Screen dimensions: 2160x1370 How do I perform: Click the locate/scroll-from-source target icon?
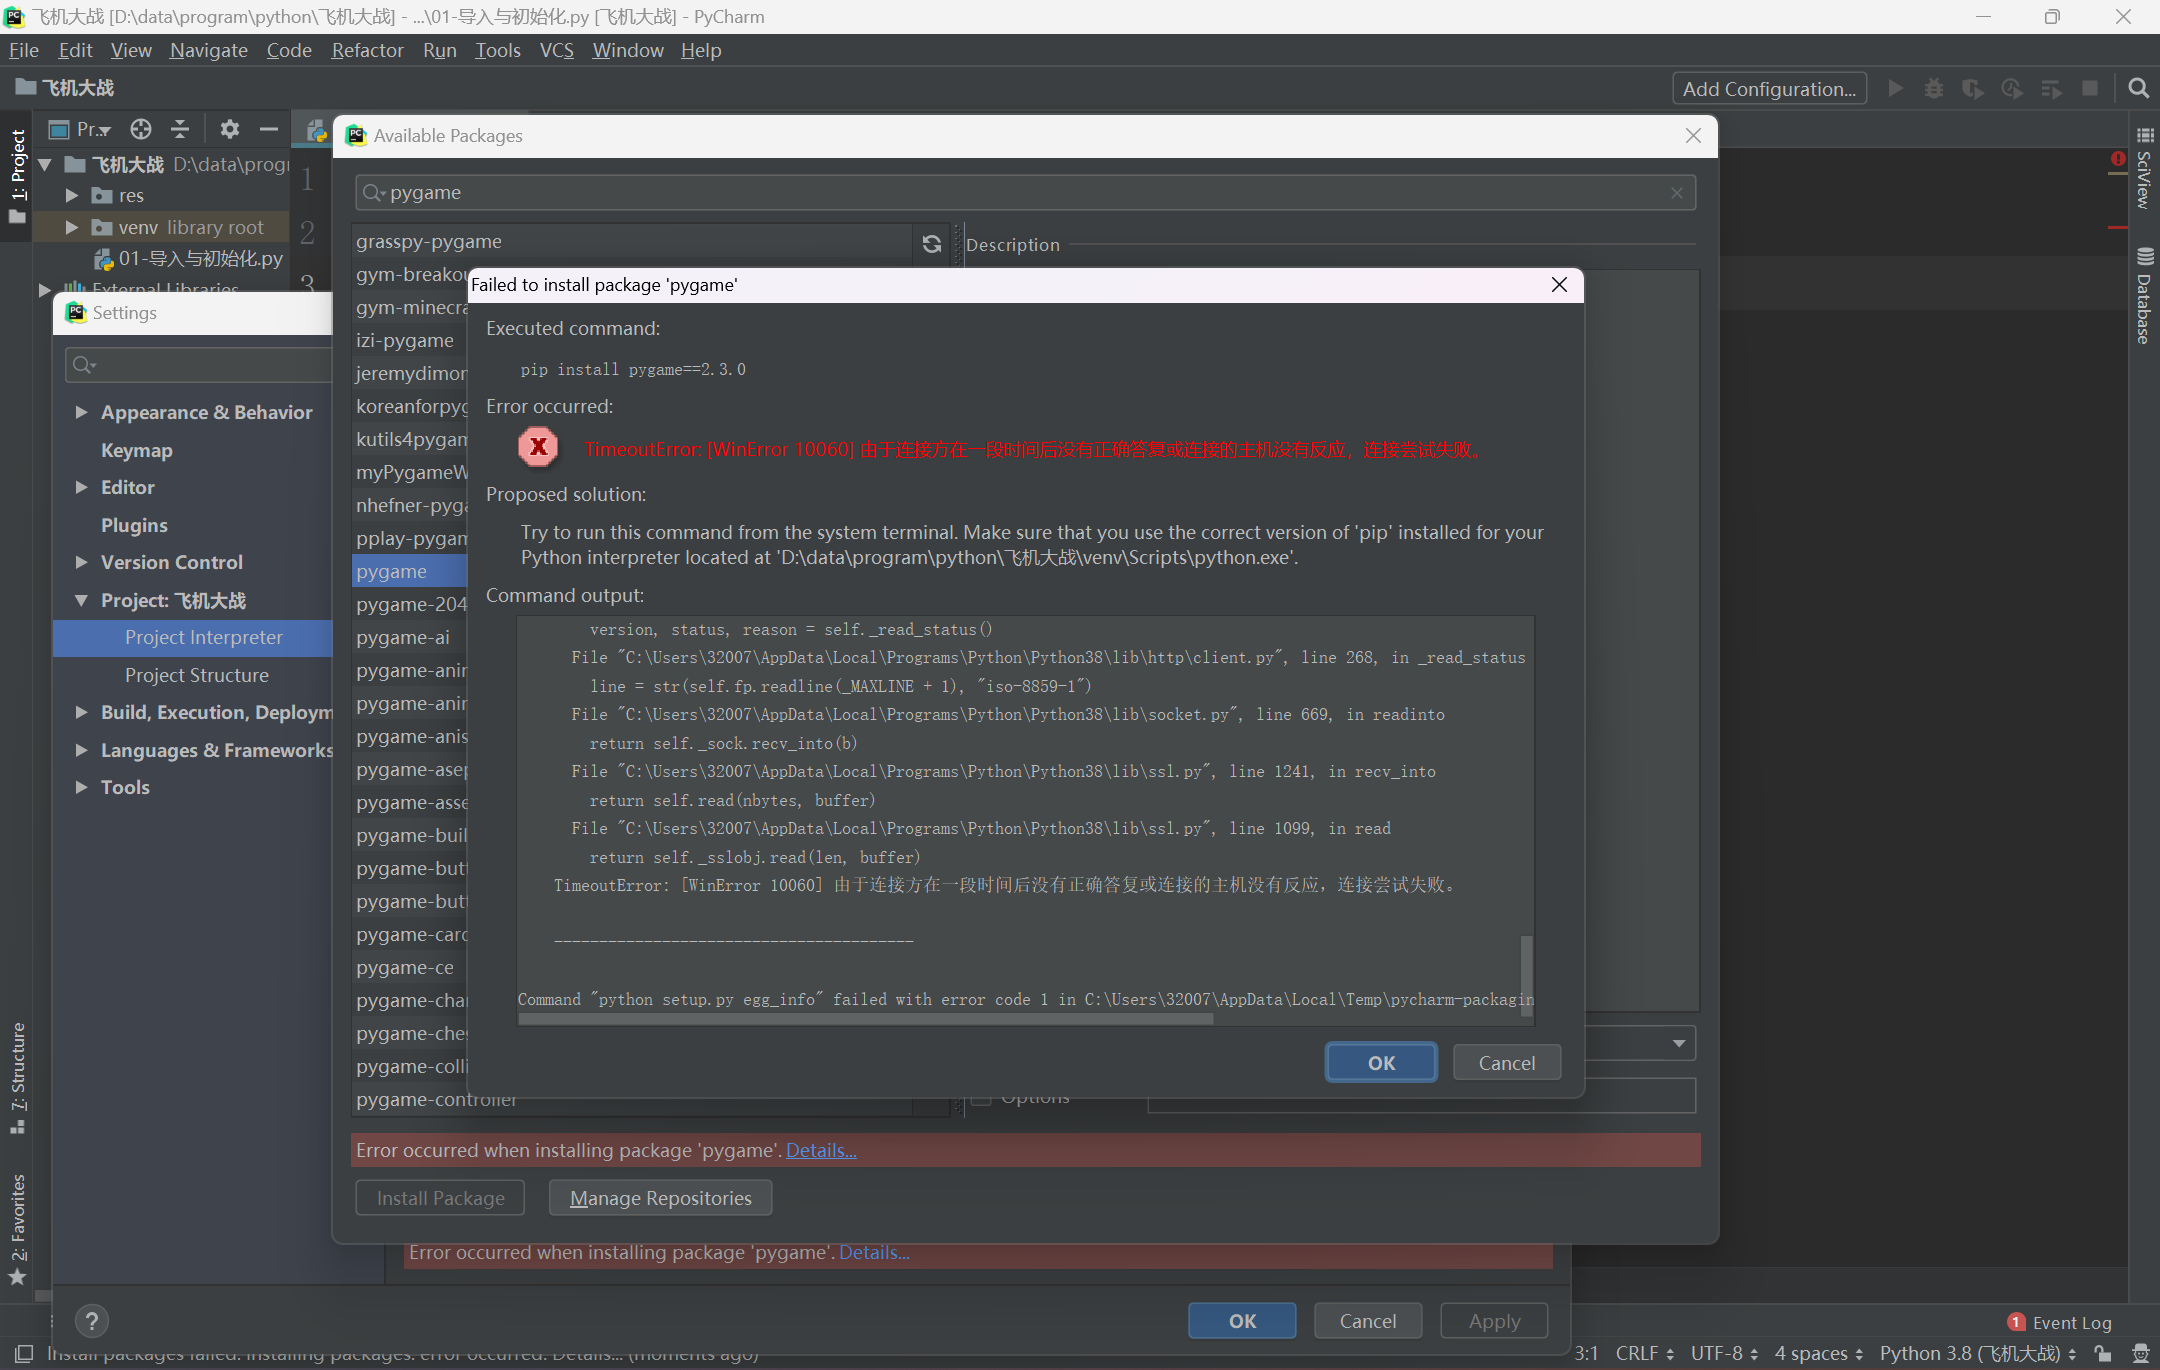[141, 129]
